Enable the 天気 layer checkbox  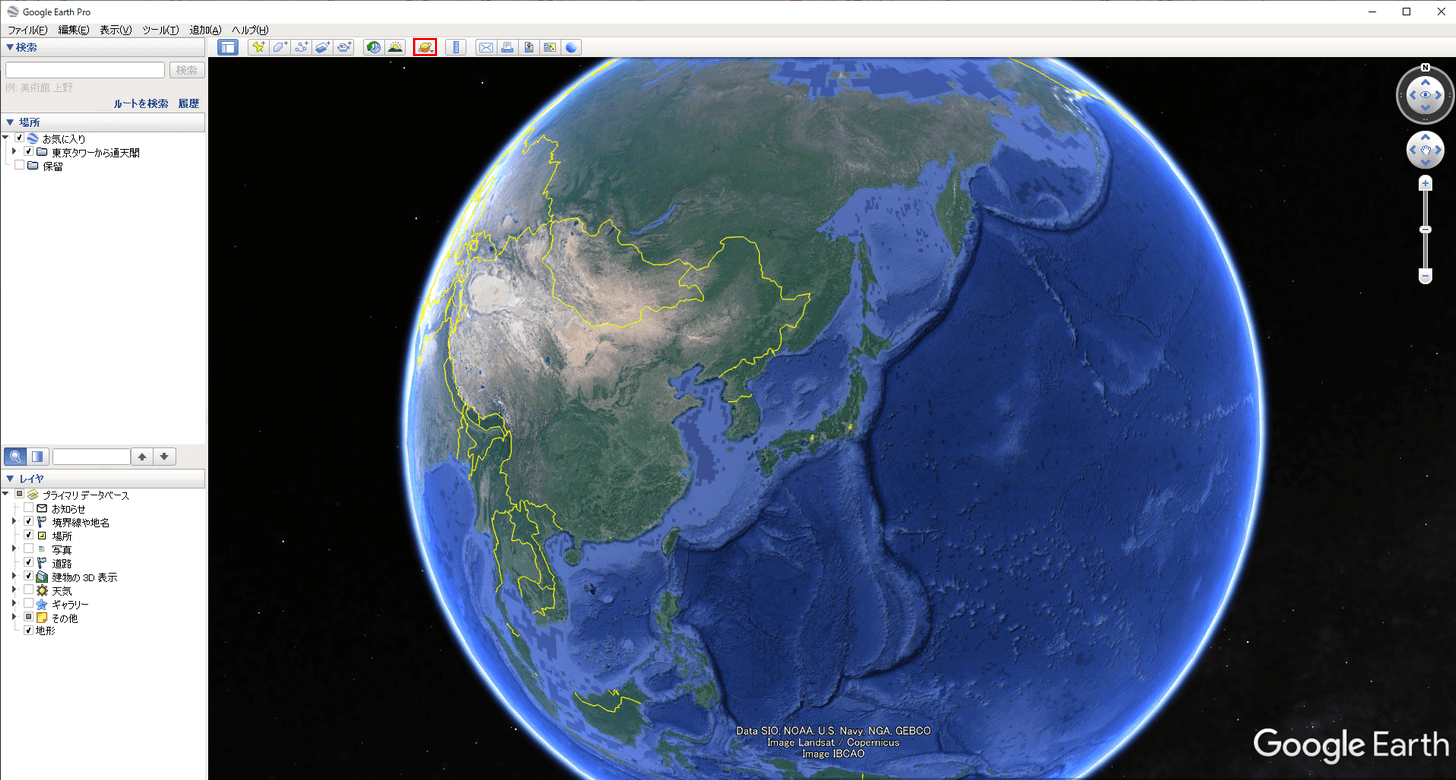28,590
